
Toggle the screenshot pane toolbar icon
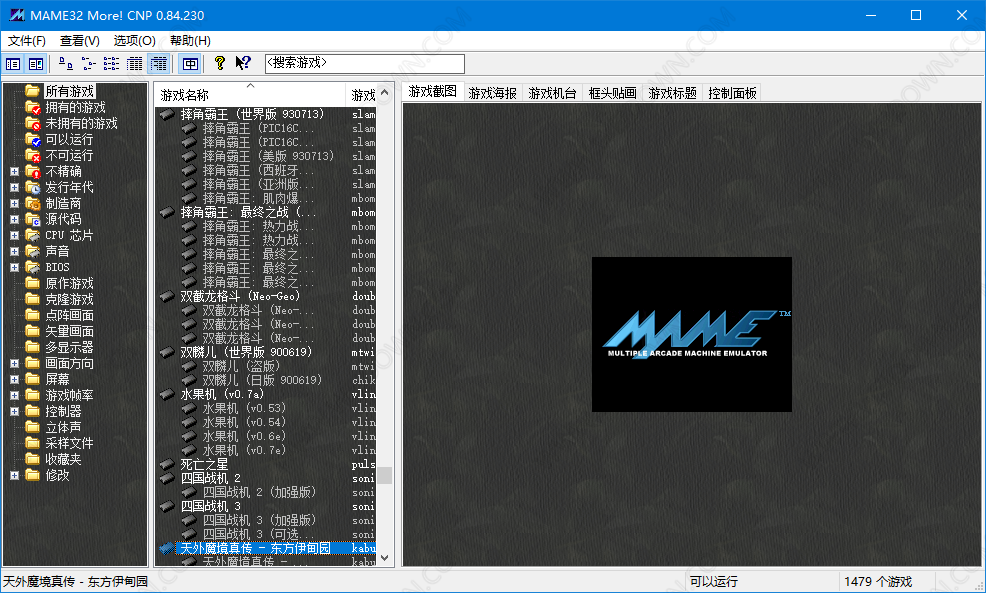tap(36, 64)
